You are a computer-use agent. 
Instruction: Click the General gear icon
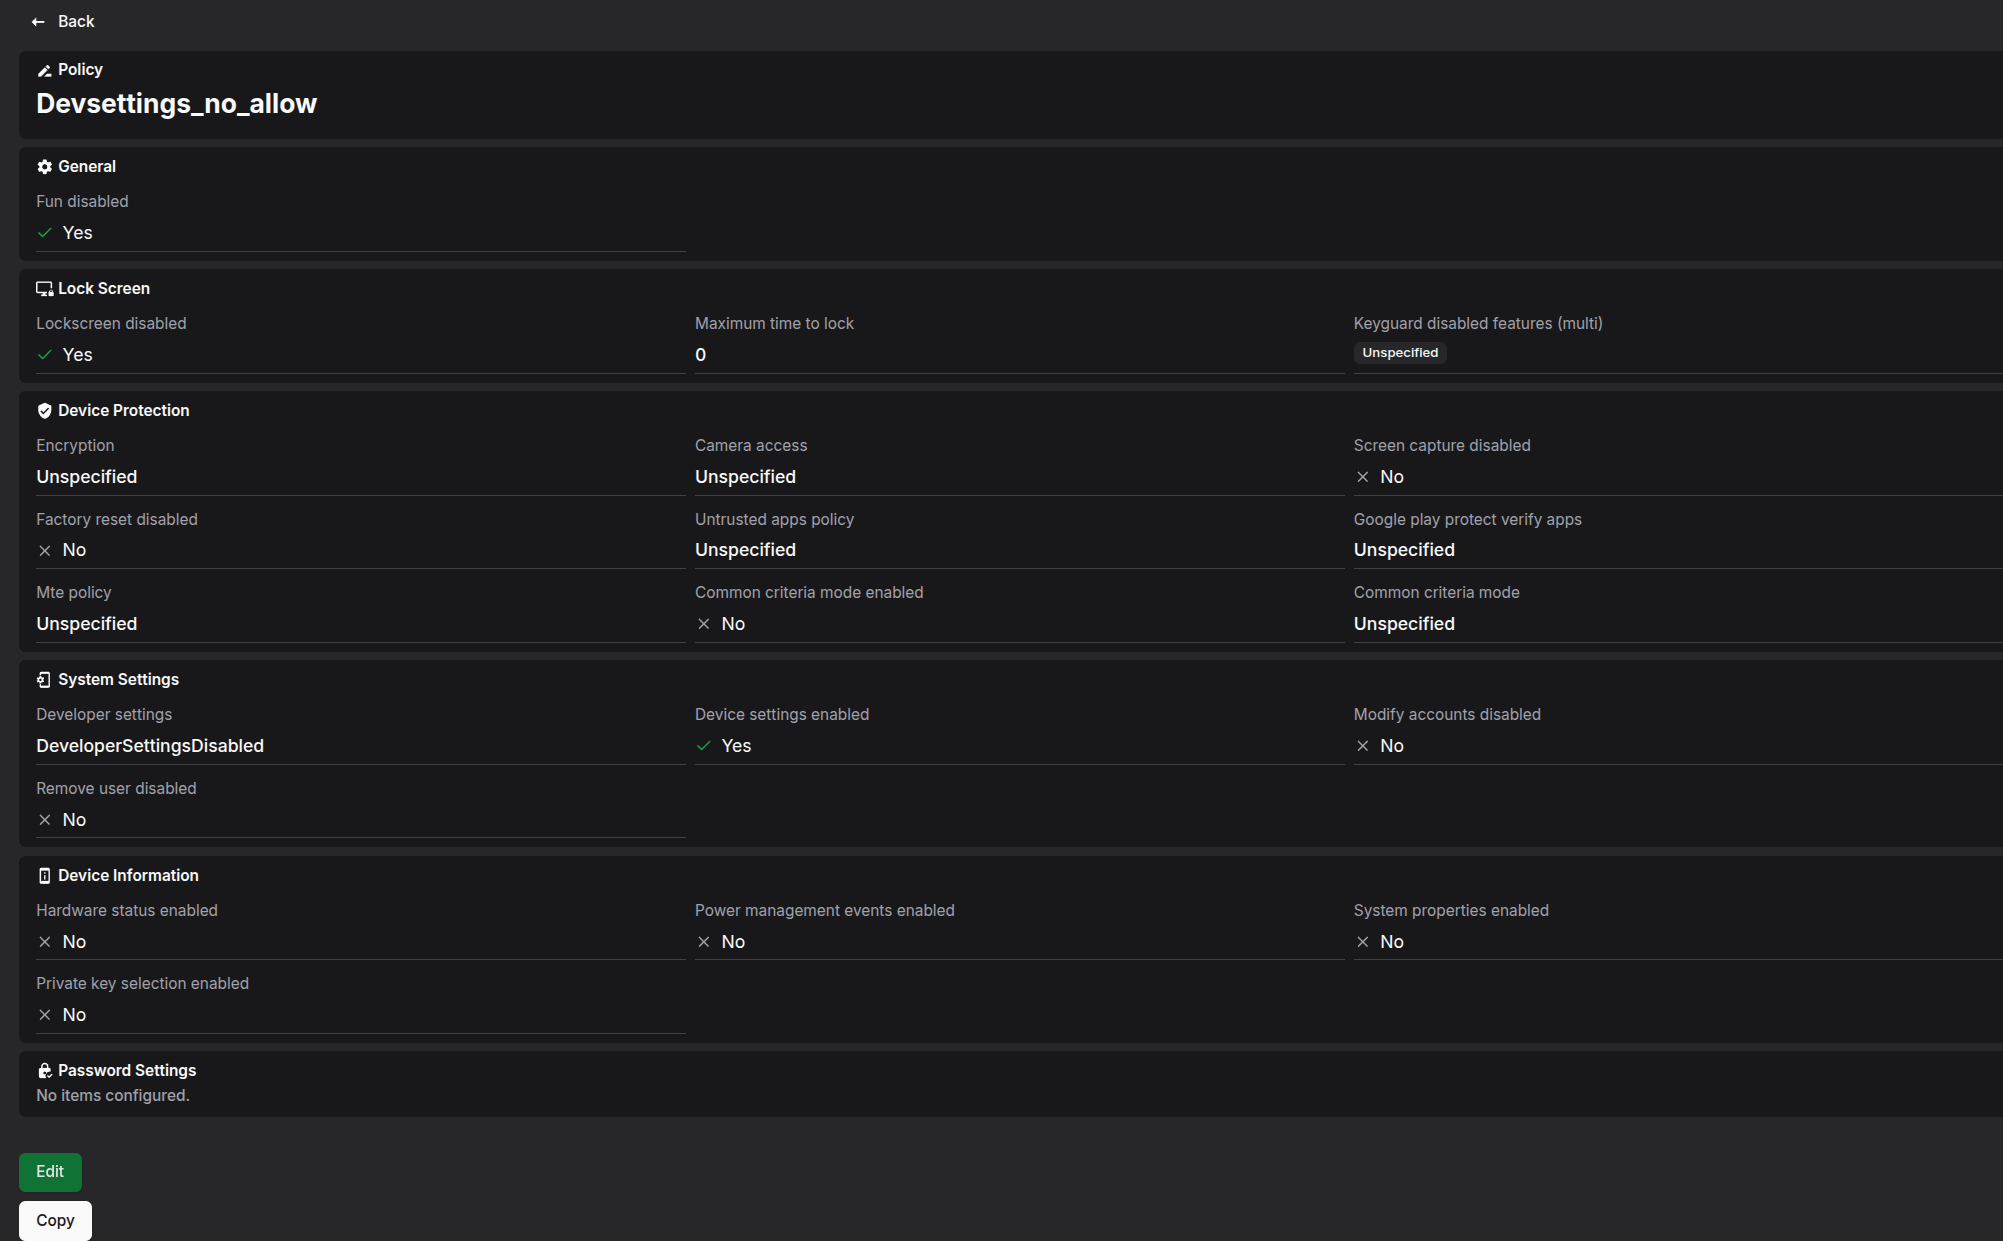pos(44,167)
